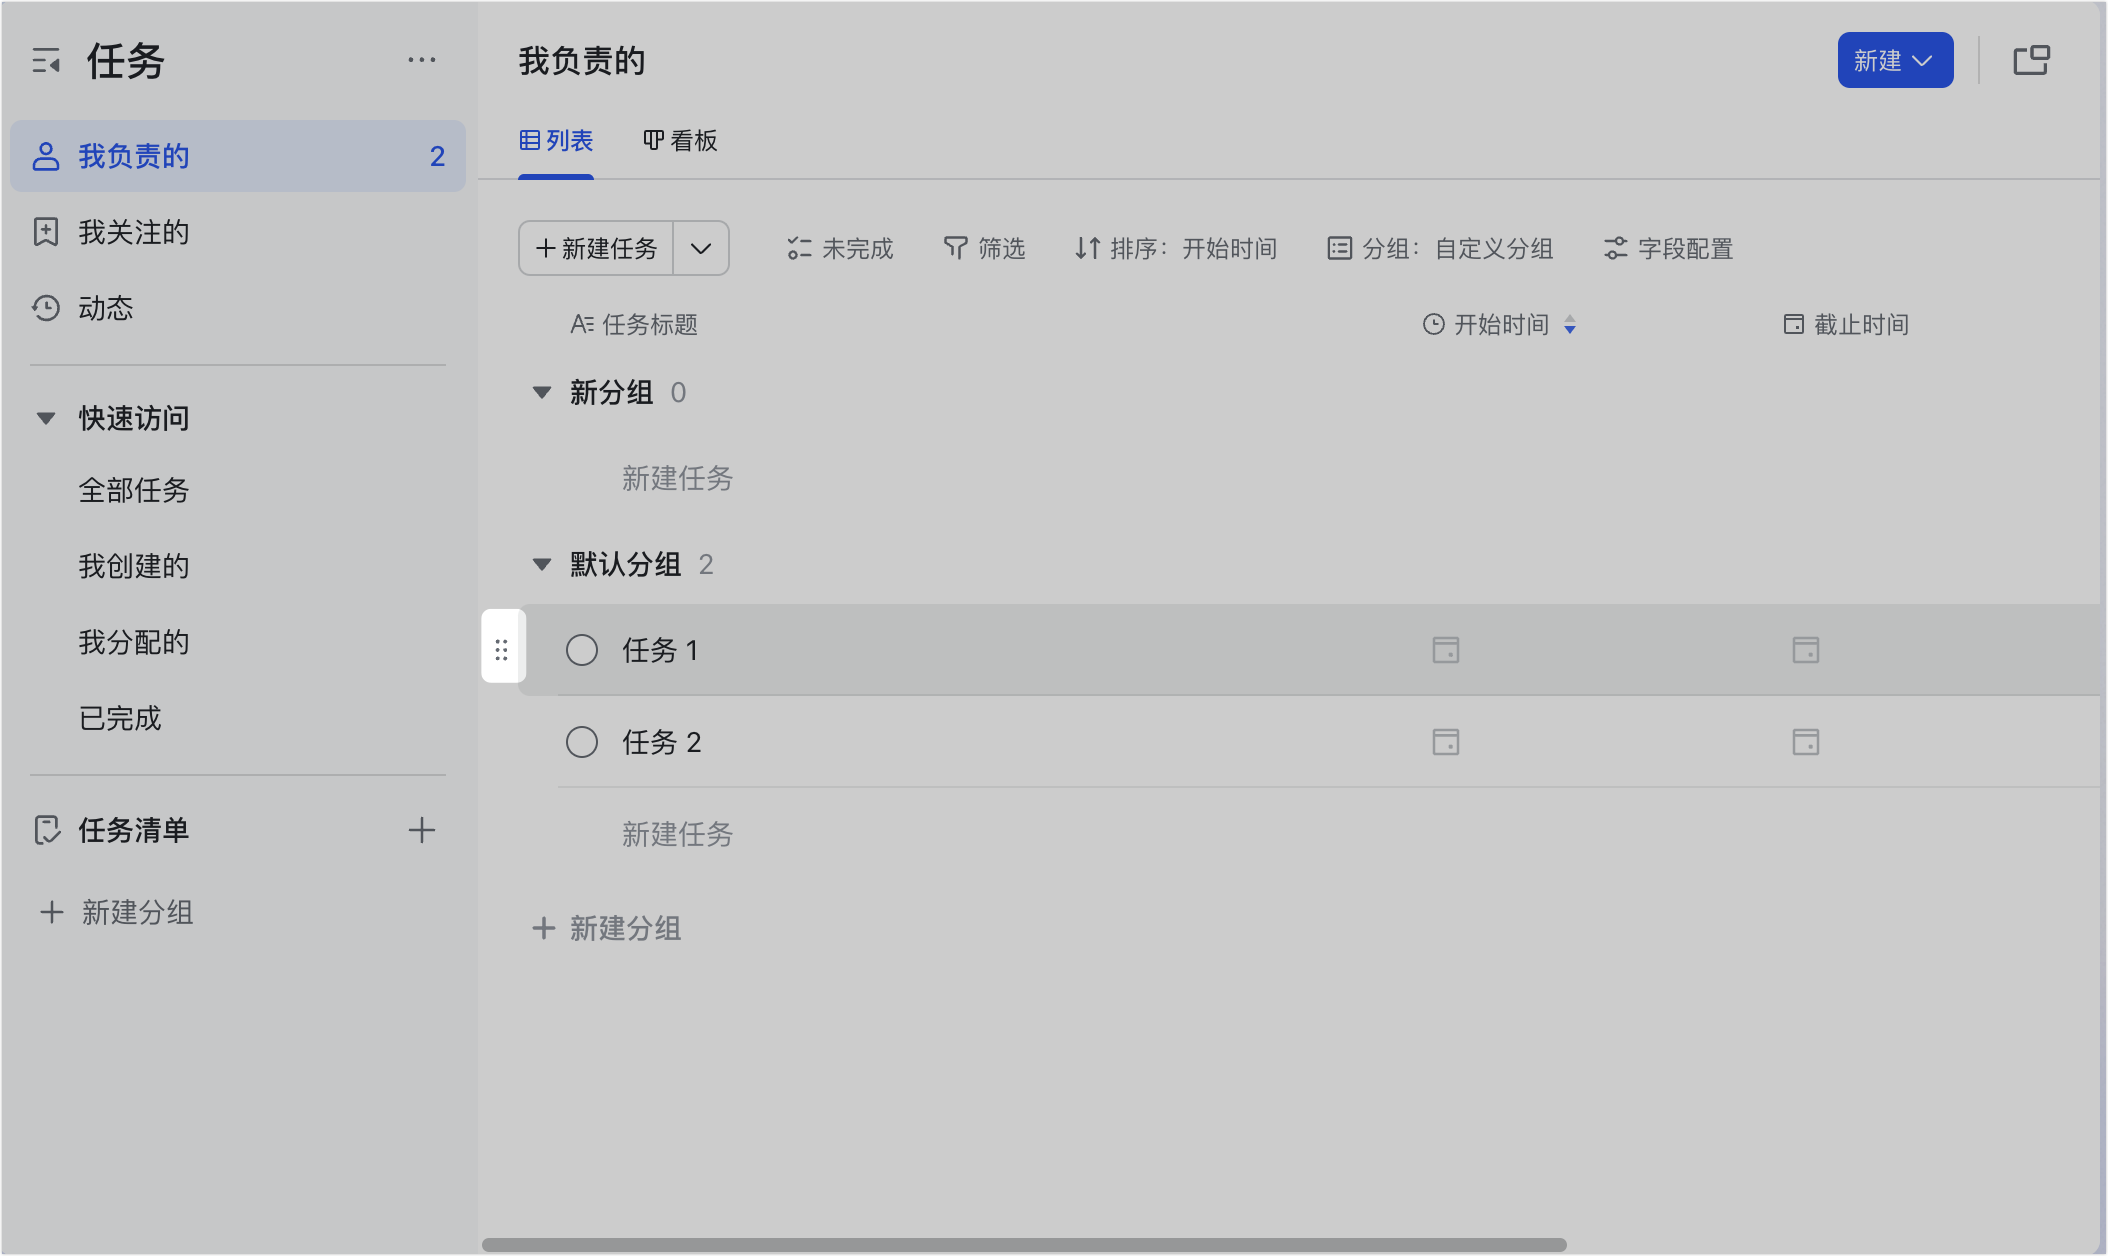Click 新建分组 below the task list

608,928
